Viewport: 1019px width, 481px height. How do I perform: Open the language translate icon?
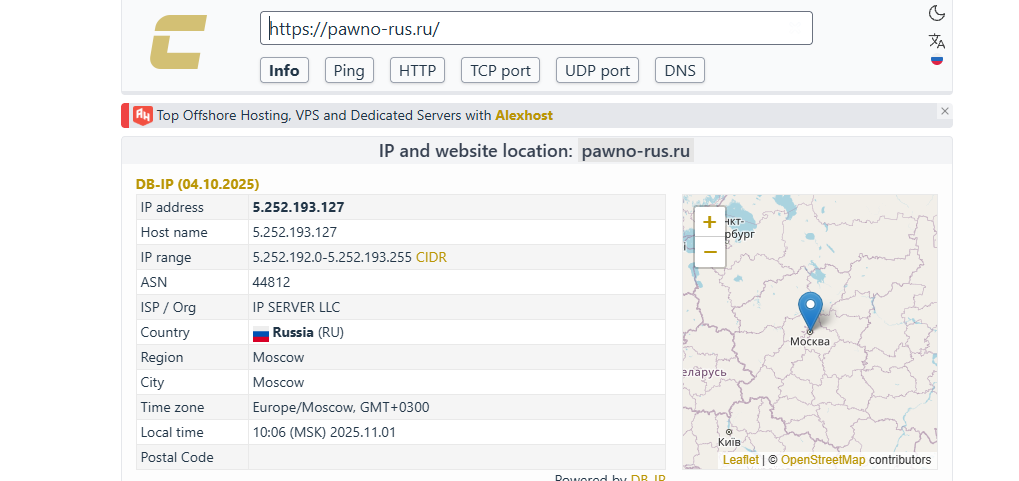[x=937, y=41]
